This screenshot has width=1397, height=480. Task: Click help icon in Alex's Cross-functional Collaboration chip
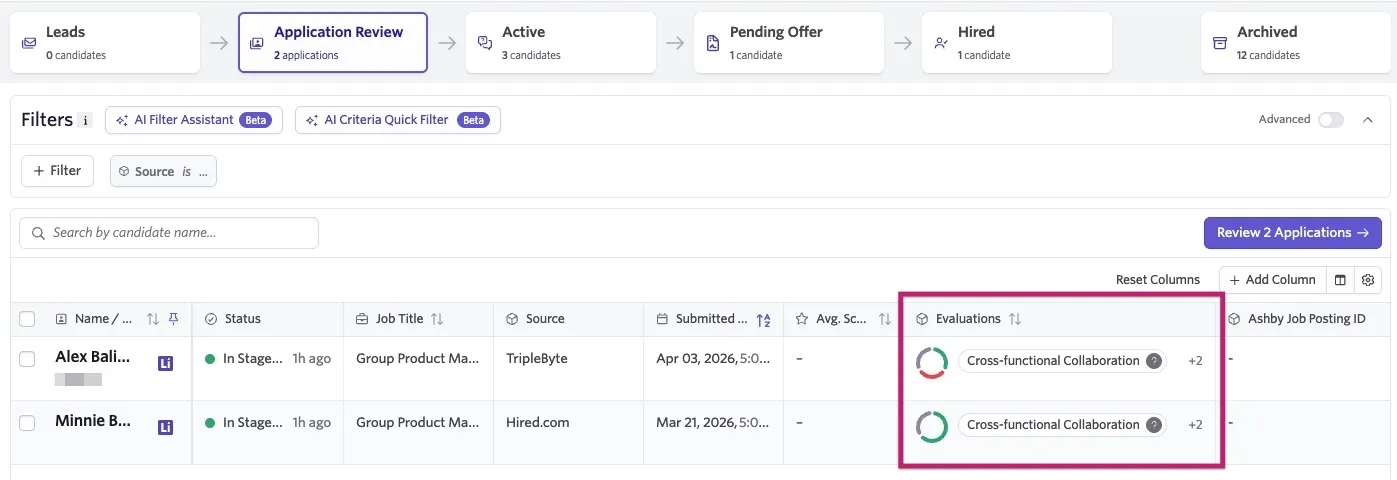coord(1154,361)
